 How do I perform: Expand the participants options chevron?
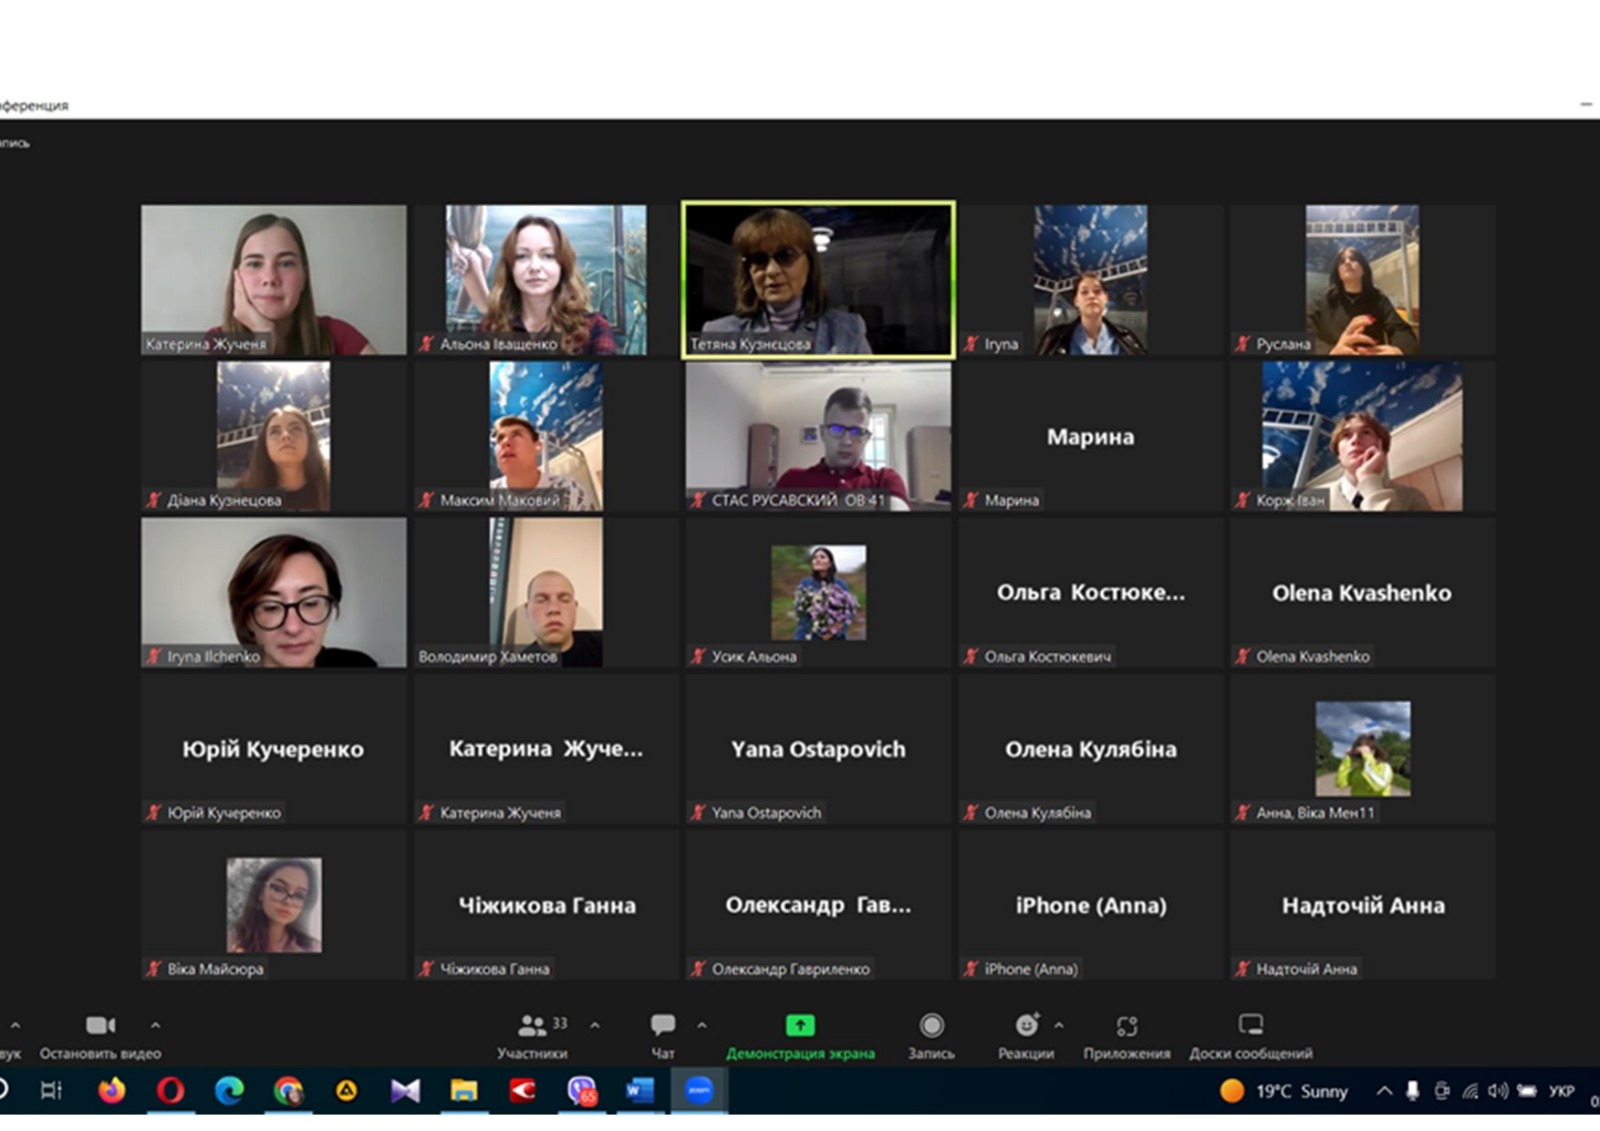[x=595, y=1025]
